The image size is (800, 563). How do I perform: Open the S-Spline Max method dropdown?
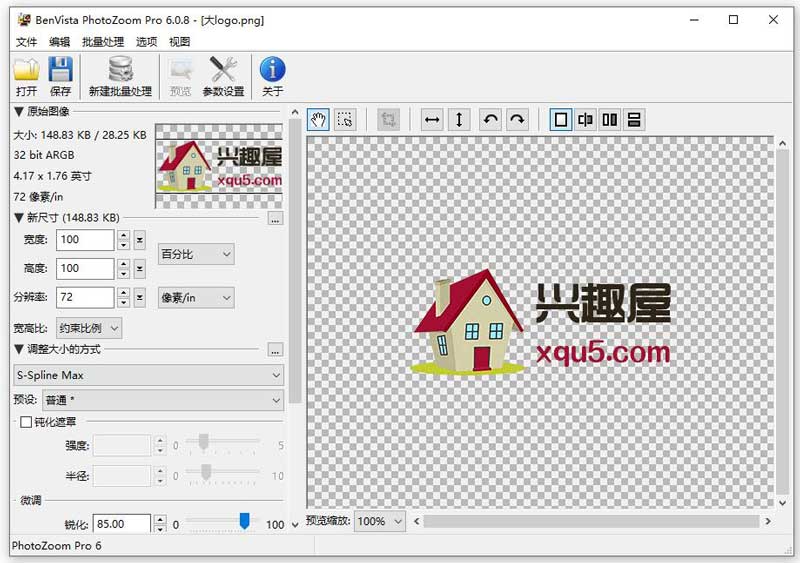(148, 375)
